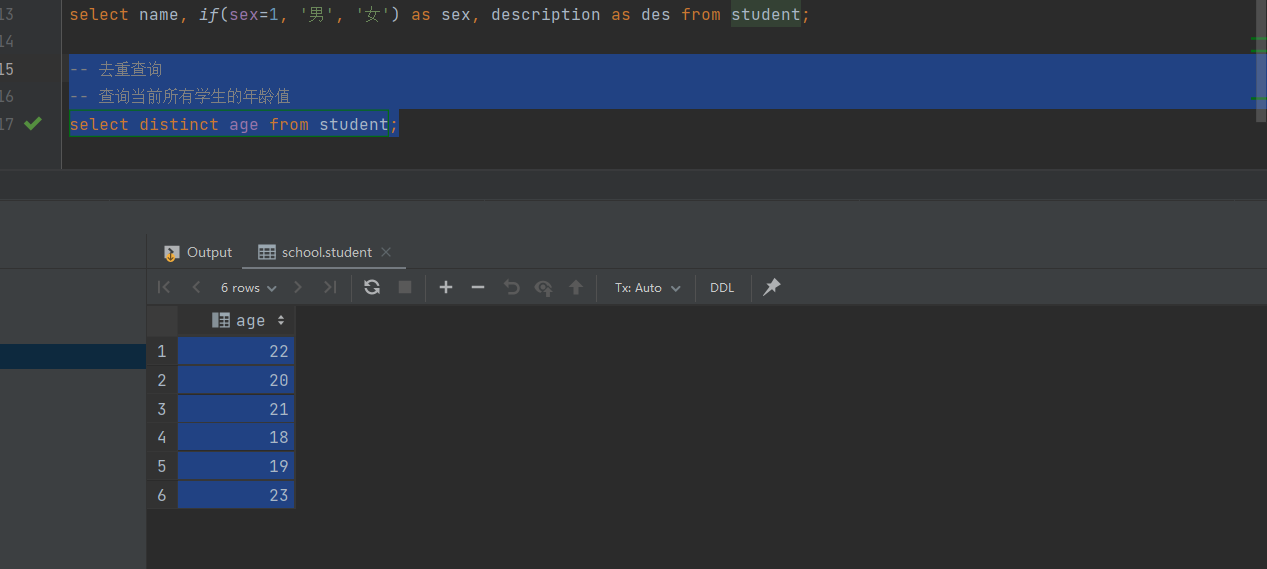Click line number 15 in gutter
The width and height of the screenshot is (1267, 569).
point(7,69)
